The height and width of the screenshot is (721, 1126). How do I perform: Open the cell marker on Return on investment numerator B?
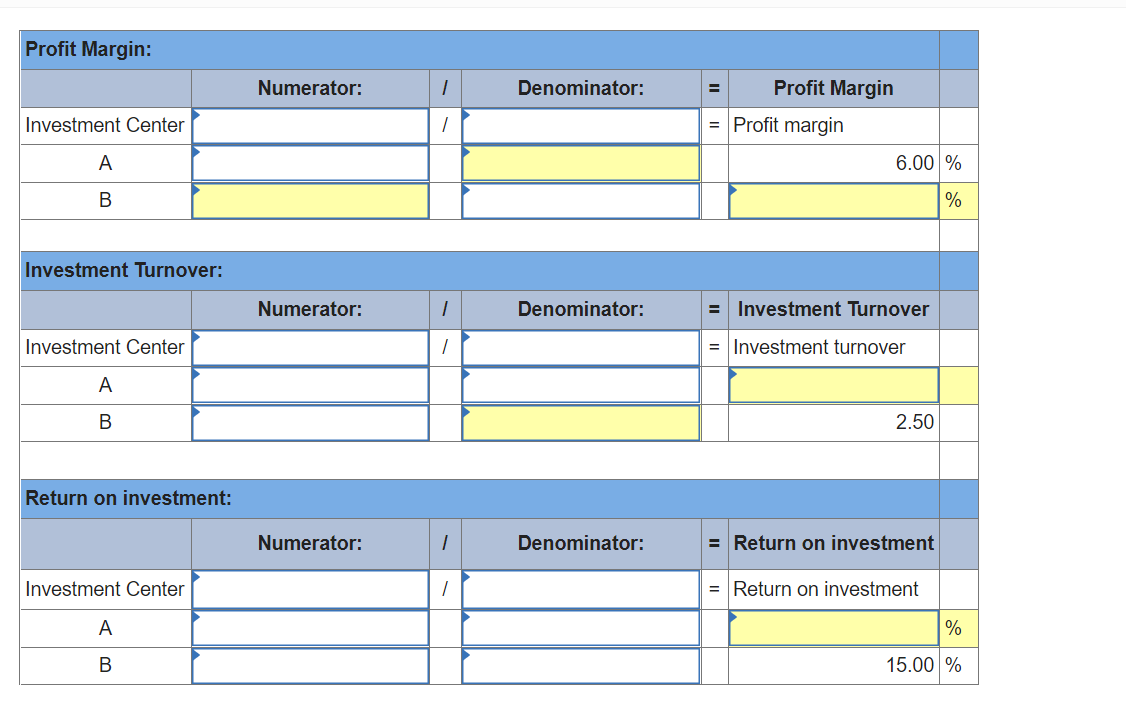[198, 657]
